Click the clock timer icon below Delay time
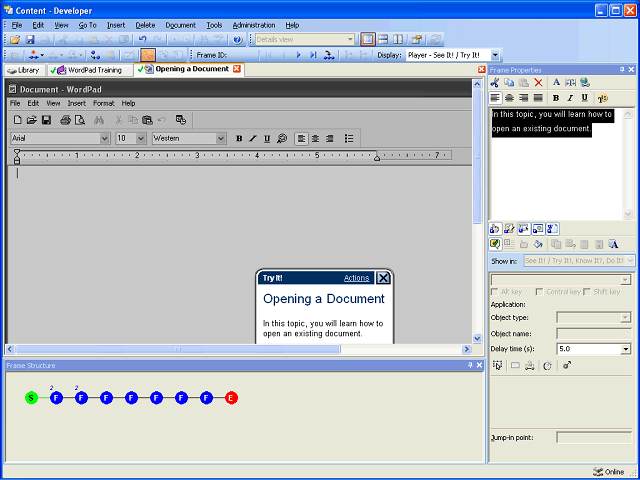 click(x=547, y=365)
